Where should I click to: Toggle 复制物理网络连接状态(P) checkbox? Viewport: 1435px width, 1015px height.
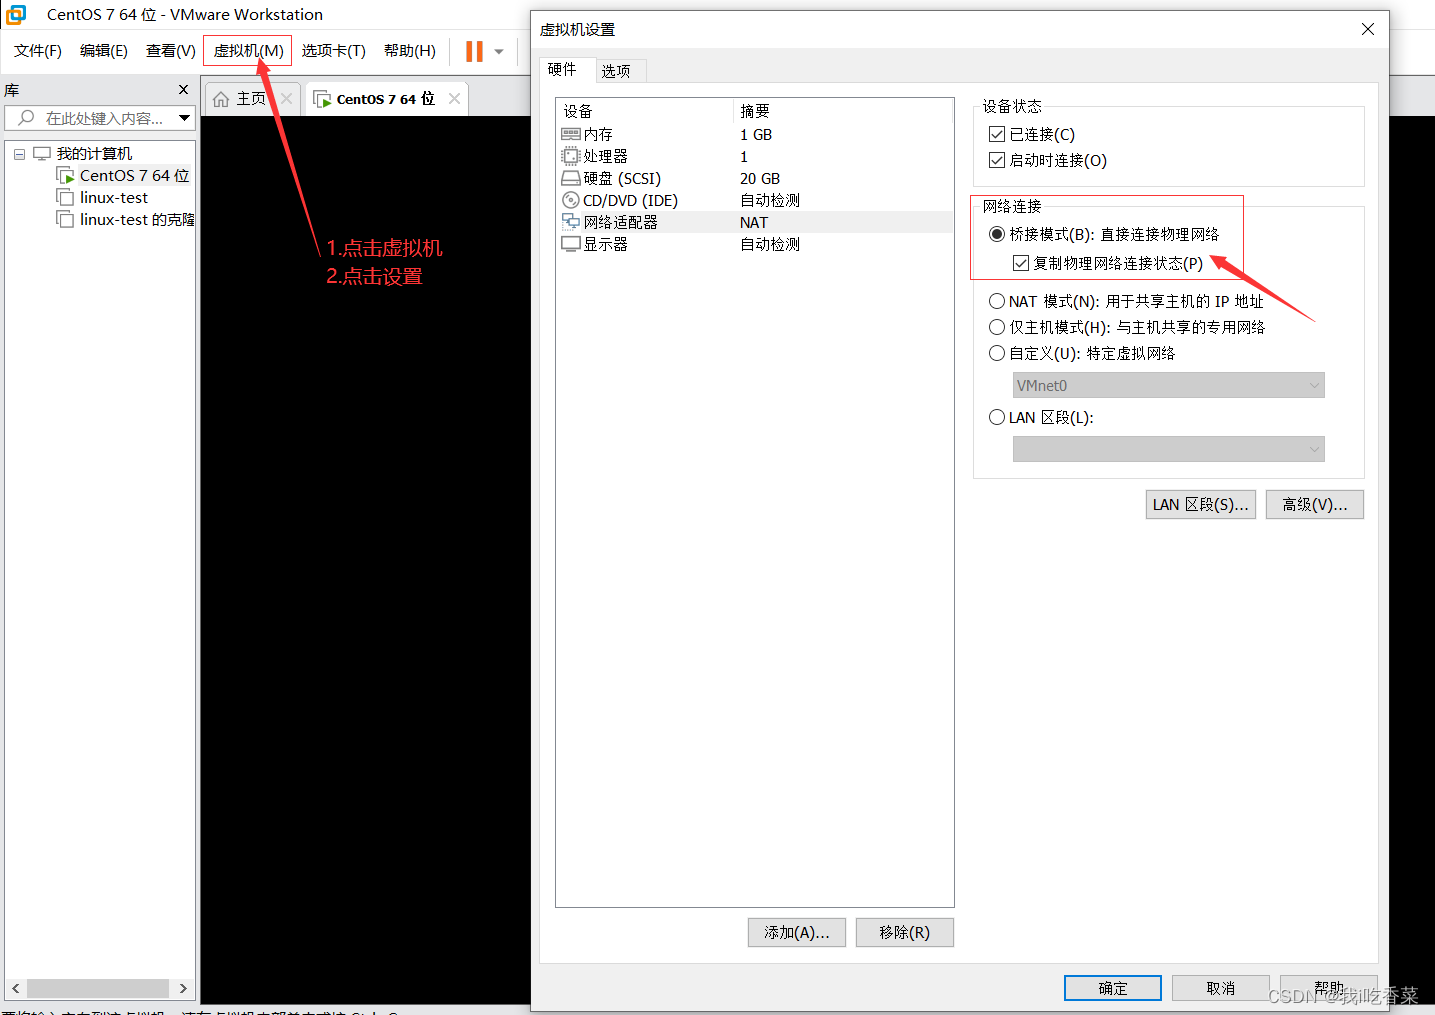(x=1021, y=263)
